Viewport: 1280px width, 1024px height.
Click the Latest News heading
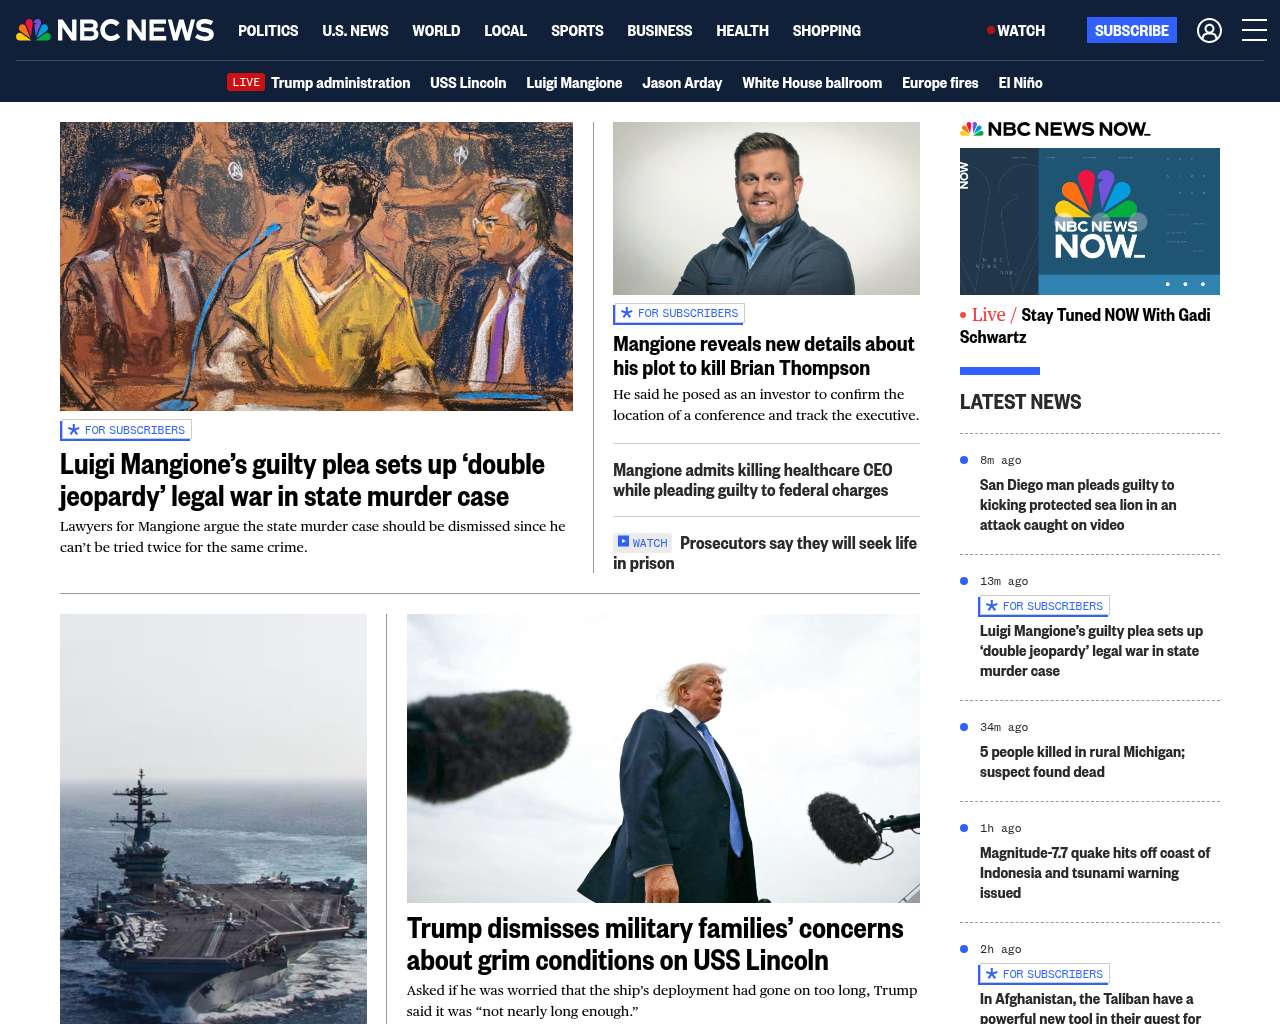pyautogui.click(x=1020, y=402)
